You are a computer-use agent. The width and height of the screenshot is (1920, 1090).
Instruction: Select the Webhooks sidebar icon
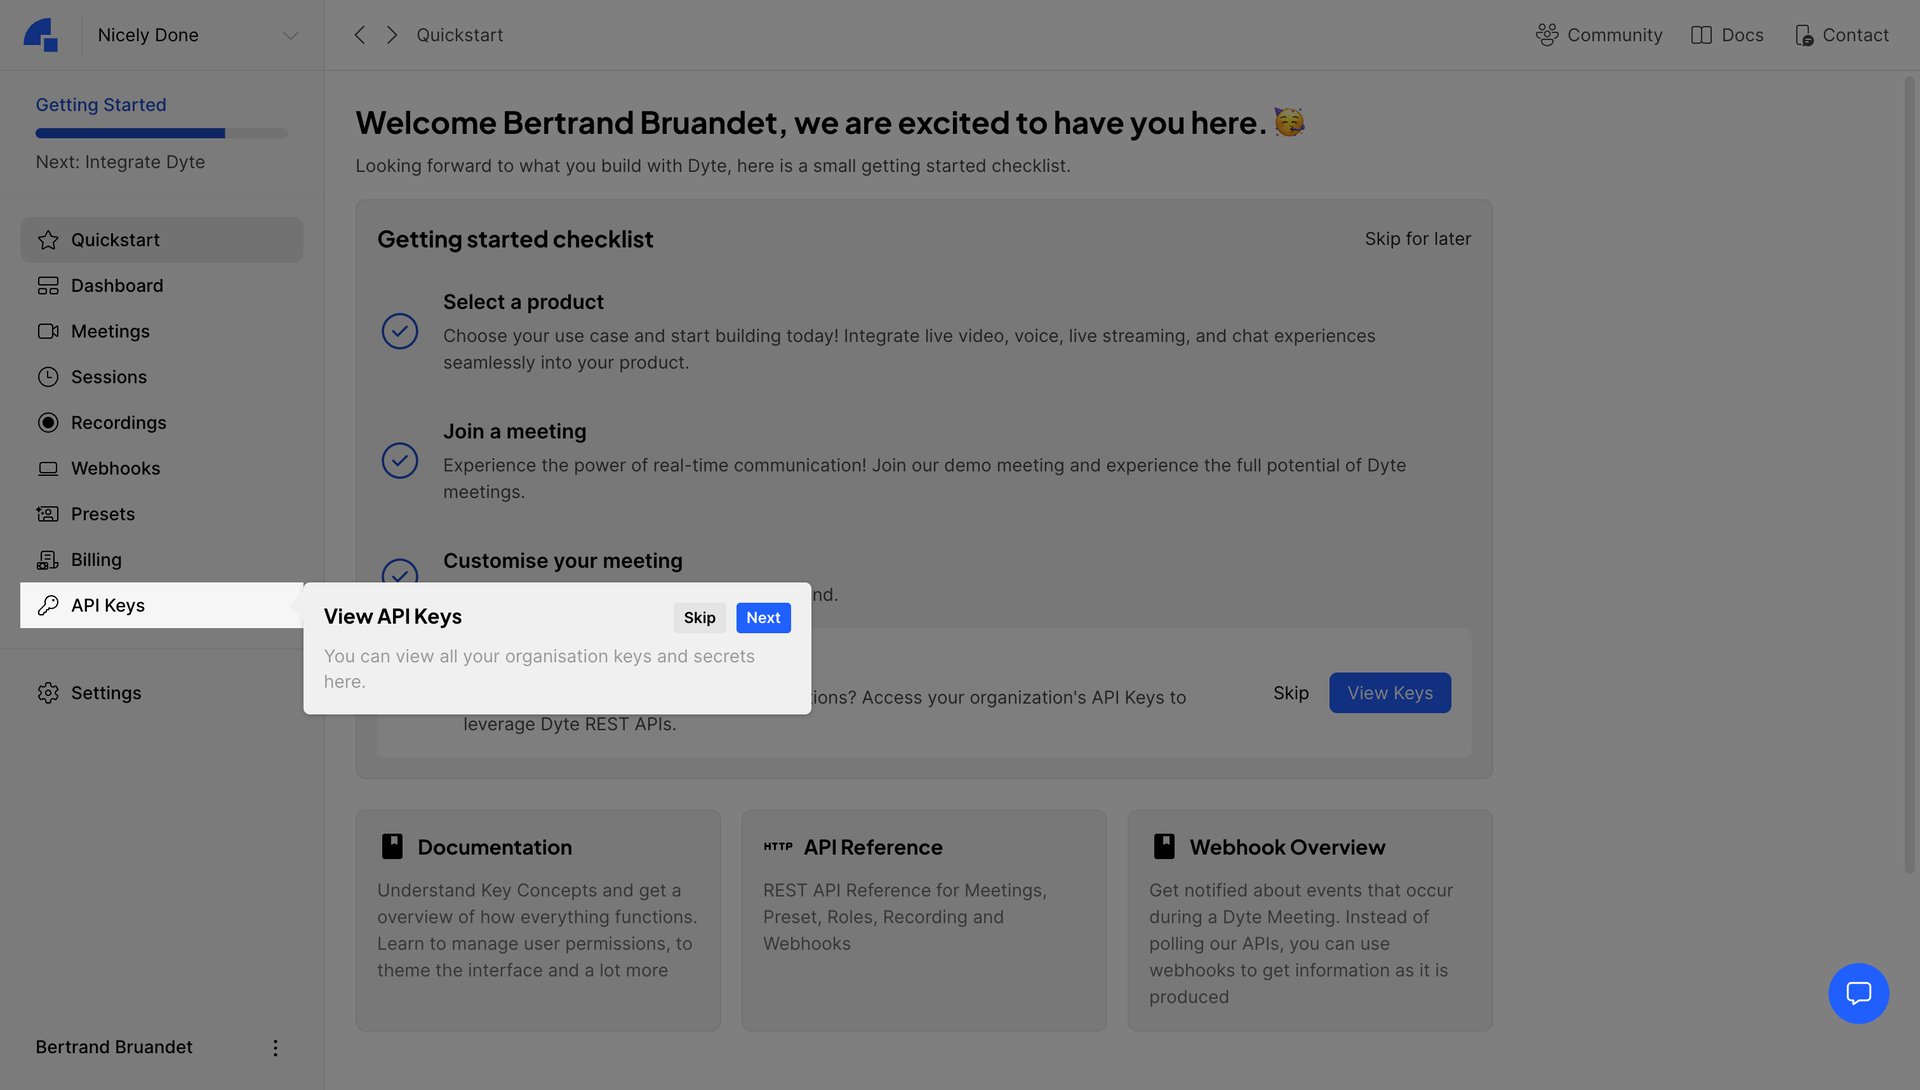click(x=48, y=468)
